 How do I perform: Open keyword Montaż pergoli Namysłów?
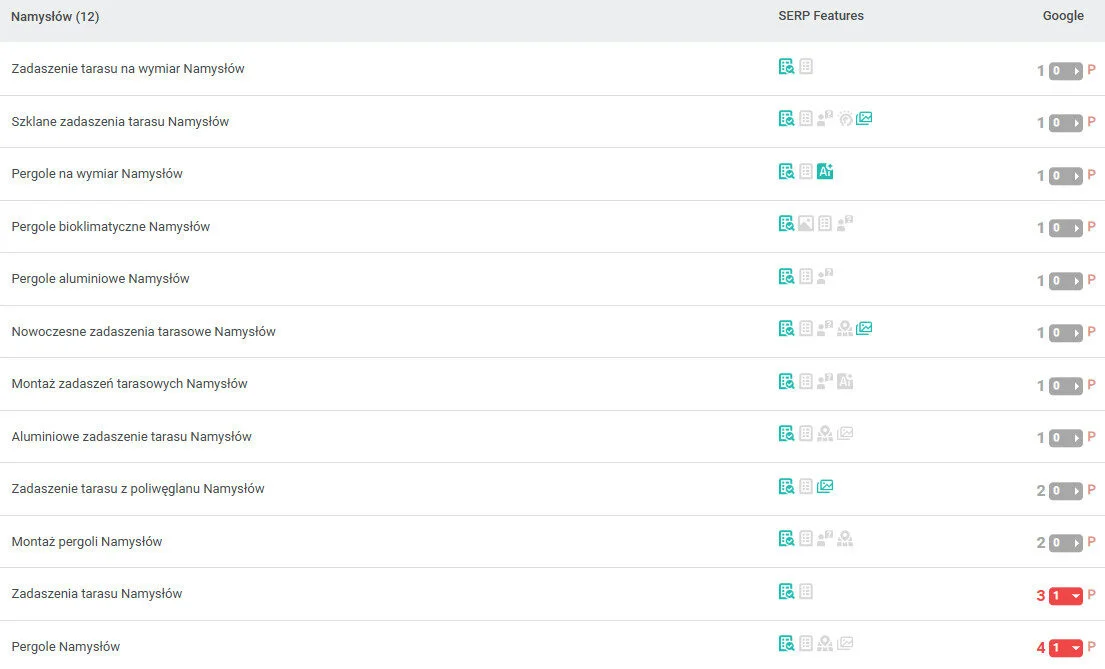(87, 542)
